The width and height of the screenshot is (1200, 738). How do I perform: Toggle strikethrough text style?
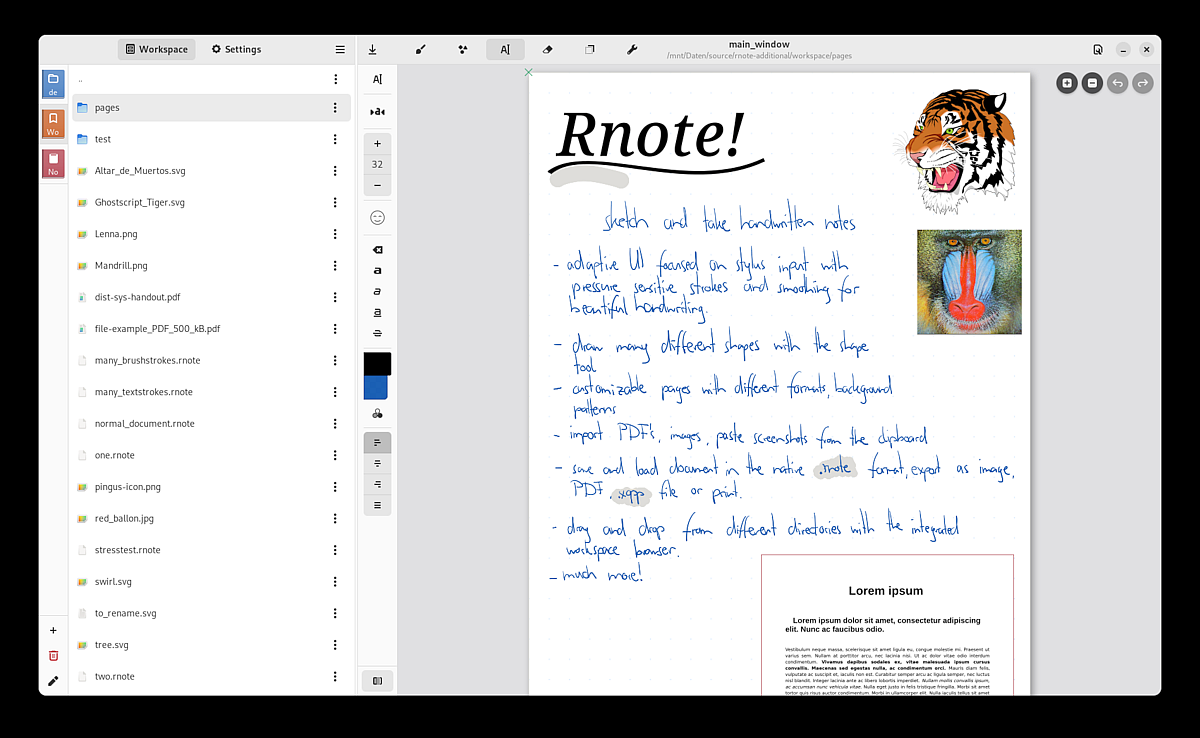point(377,333)
